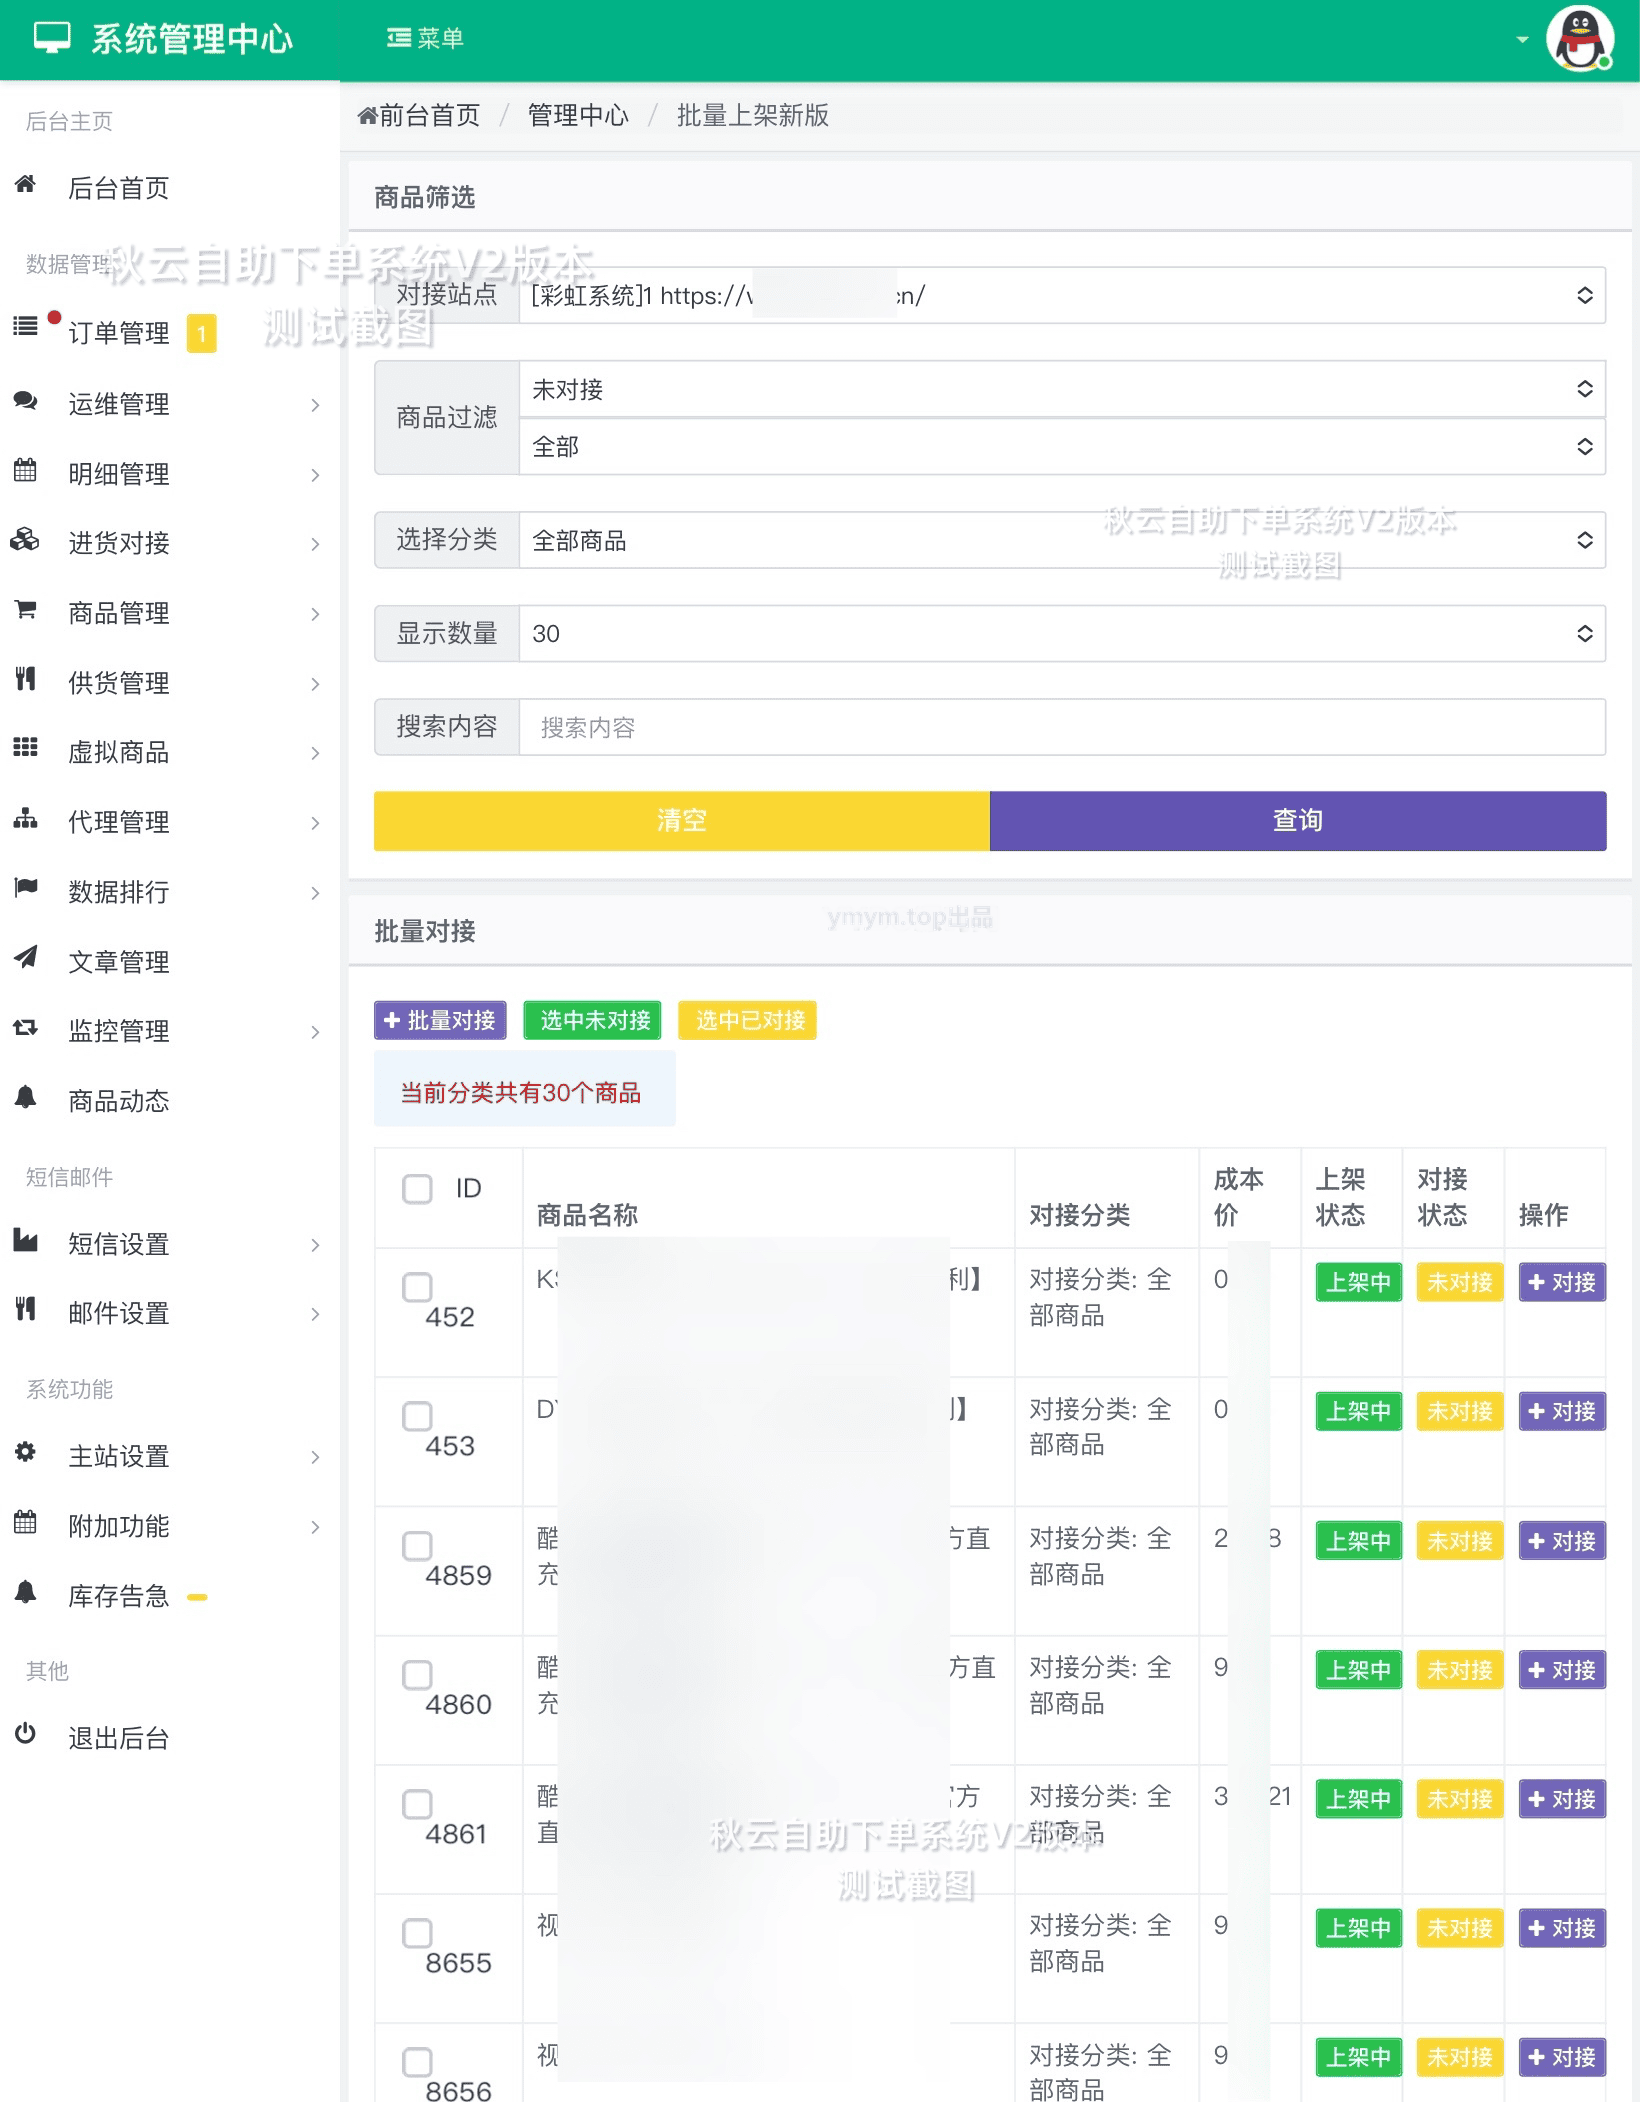Open 库存告急 in the sidebar
This screenshot has height=2102, width=1640.
170,1596
